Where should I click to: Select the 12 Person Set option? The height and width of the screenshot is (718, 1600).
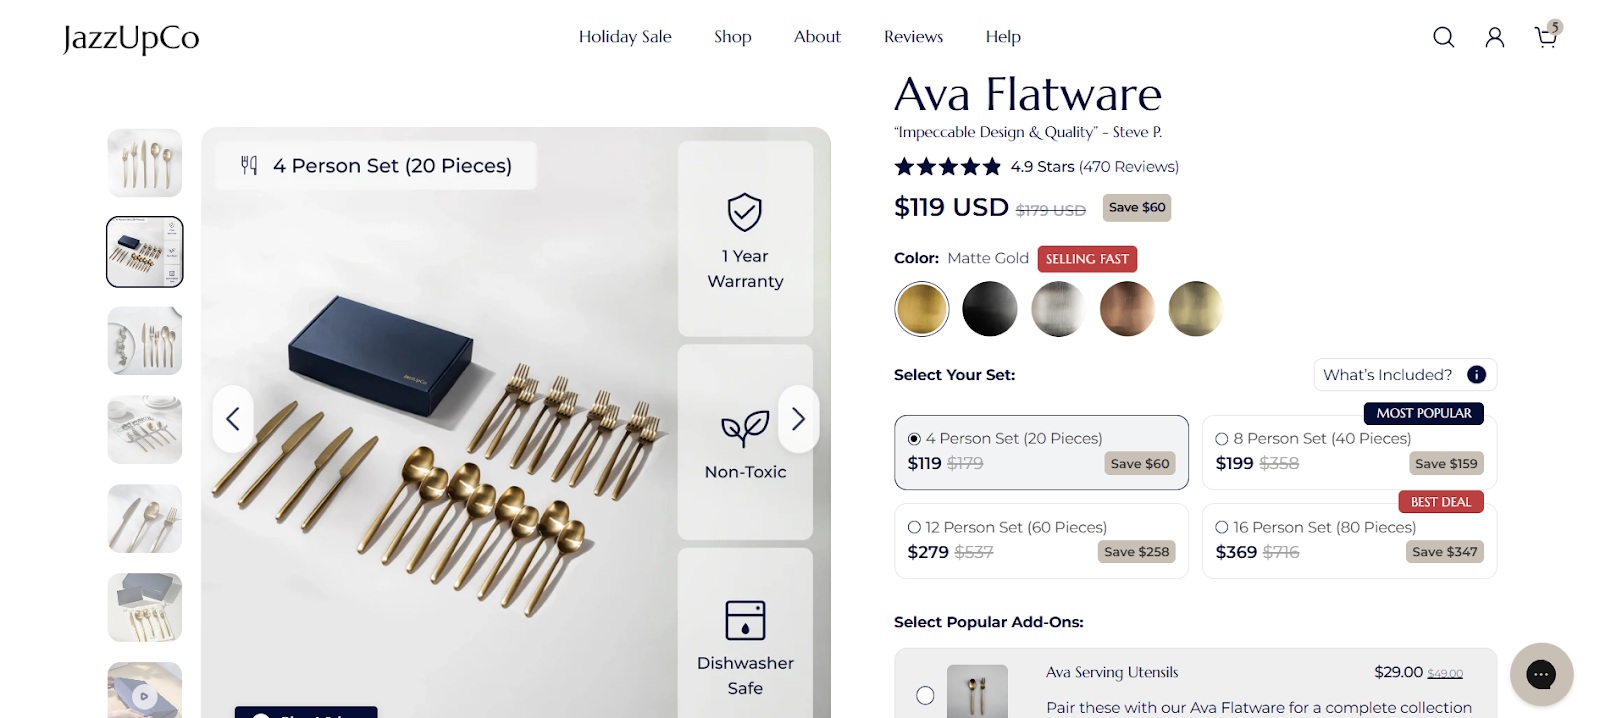click(1041, 541)
